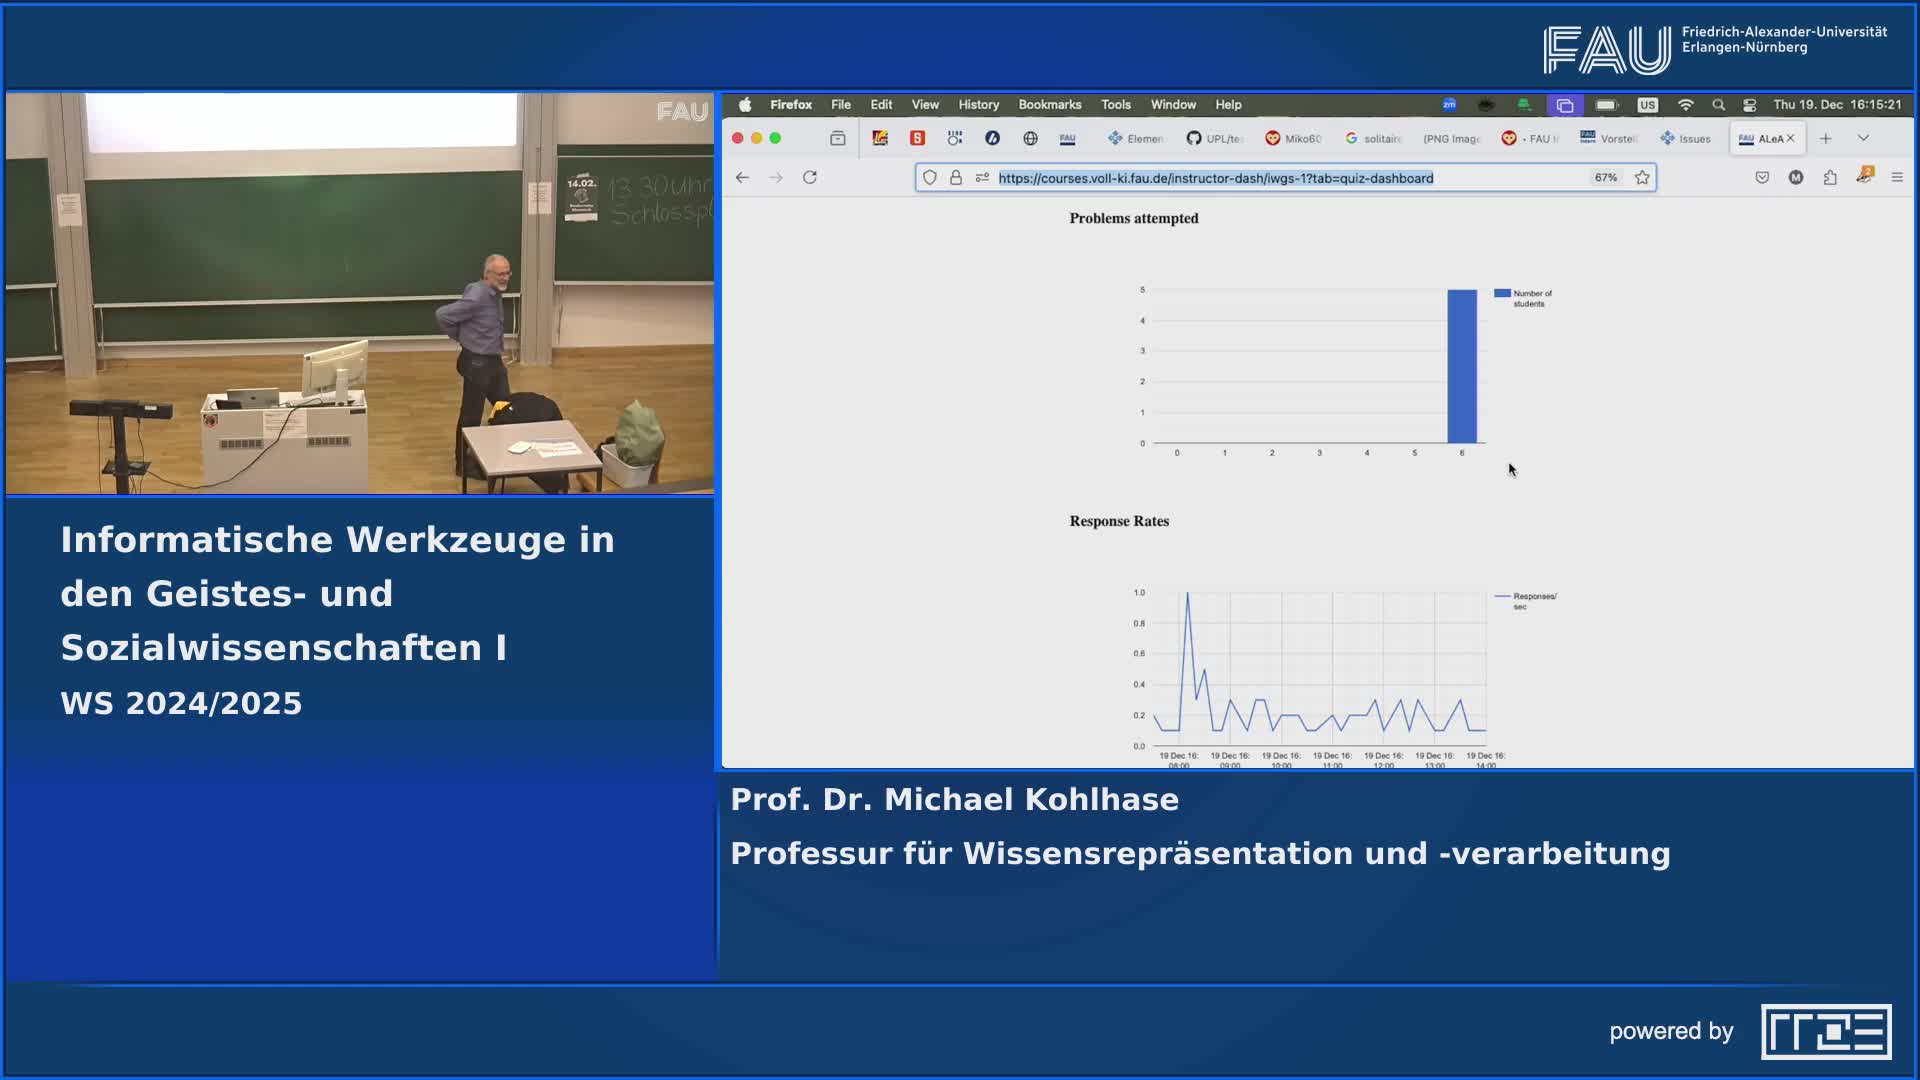Viewport: 1920px width, 1080px height.
Task: Open the 67% zoom level indicator
Action: point(1606,177)
